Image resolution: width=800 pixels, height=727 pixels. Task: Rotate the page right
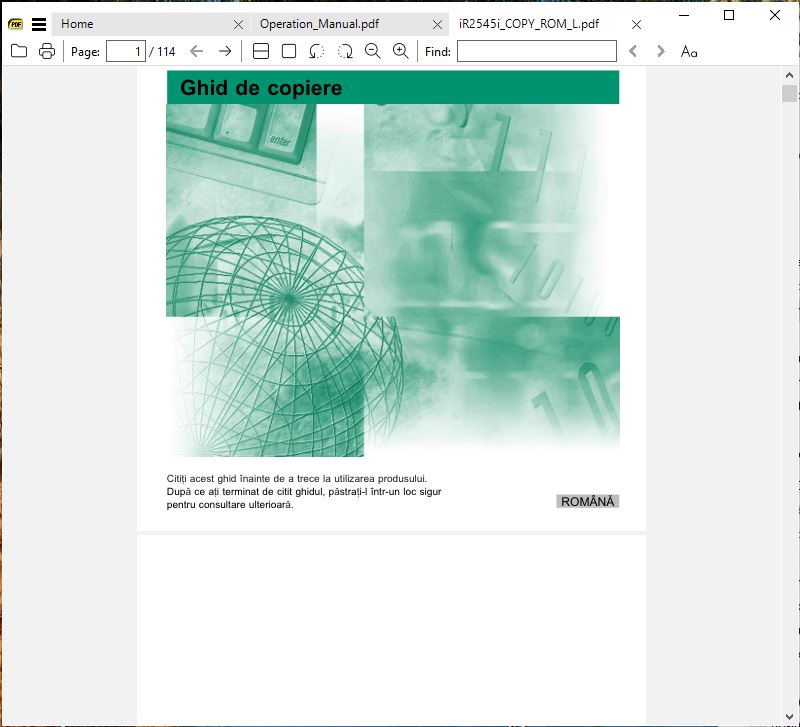[345, 52]
